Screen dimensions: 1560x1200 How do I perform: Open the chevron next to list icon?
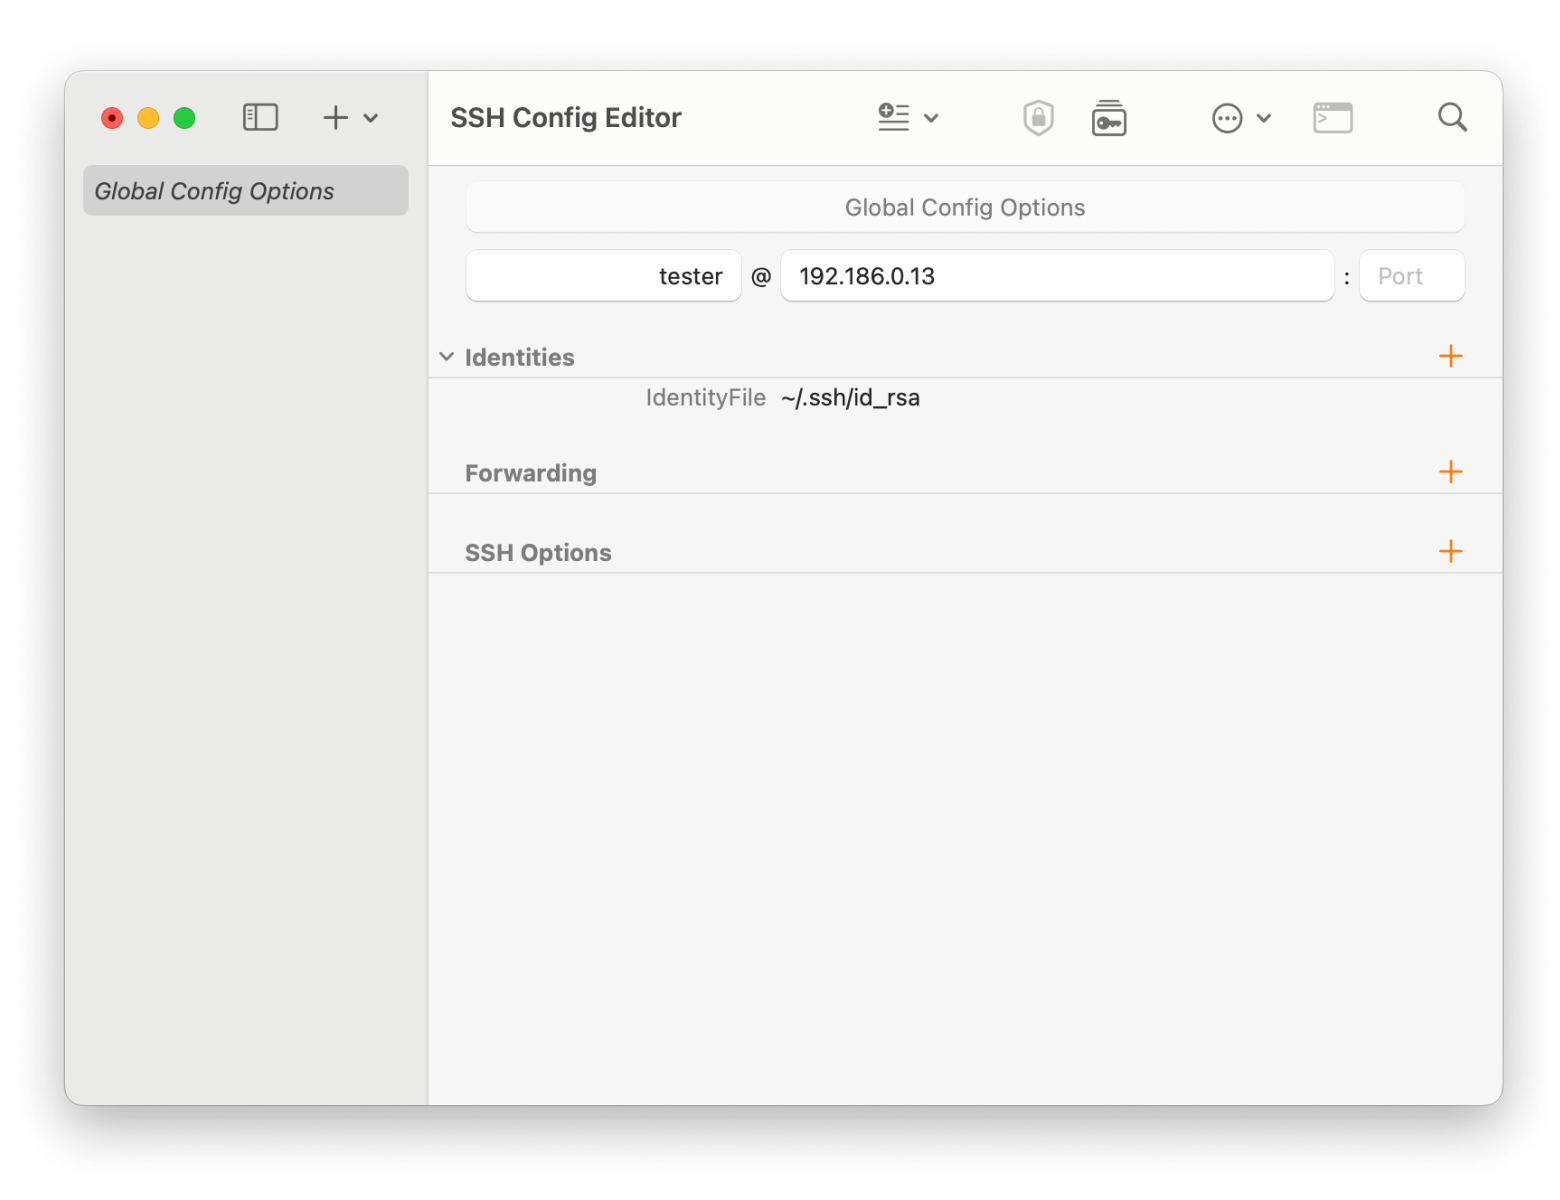coord(931,118)
